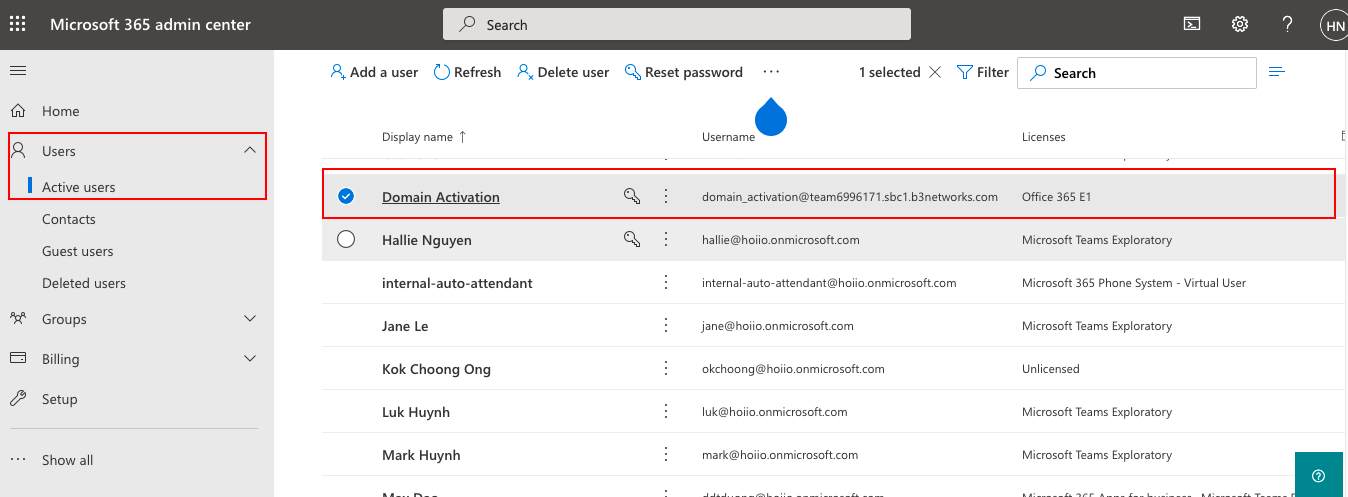1348x497 pixels.
Task: Click the Groups people icon
Action: 18,319
